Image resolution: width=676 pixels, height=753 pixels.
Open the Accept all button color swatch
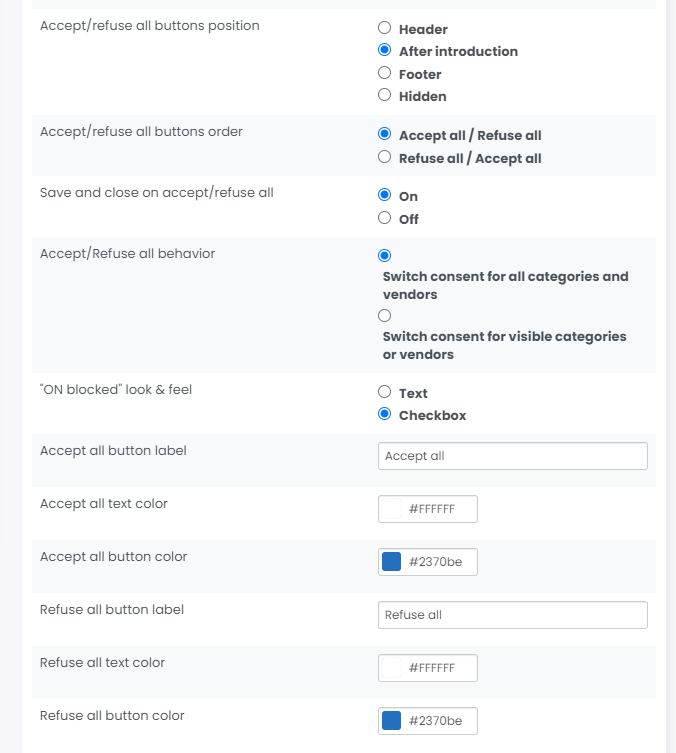392,562
